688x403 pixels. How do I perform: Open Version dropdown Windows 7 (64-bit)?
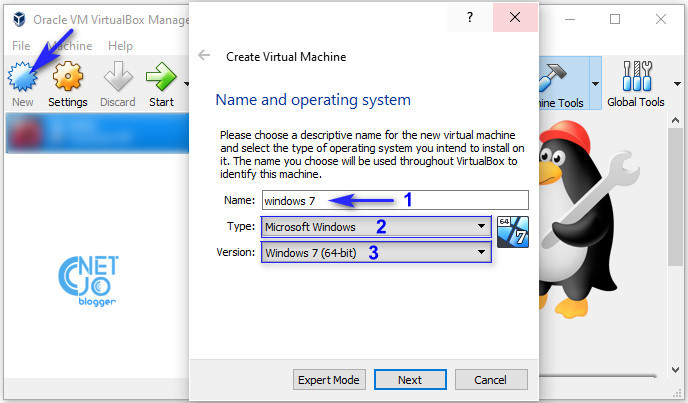point(376,252)
